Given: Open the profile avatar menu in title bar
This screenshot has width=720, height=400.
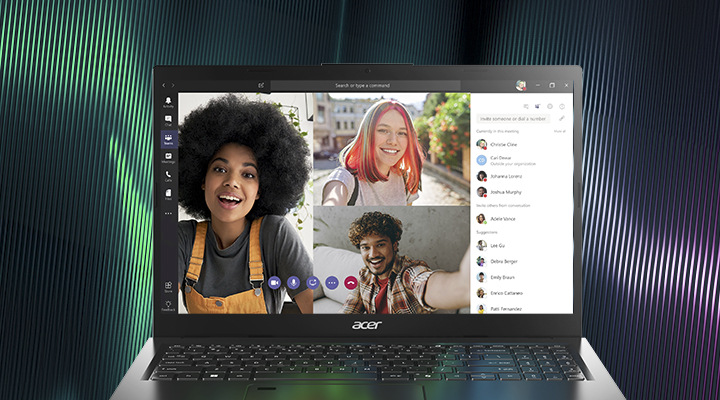Looking at the screenshot, I should [520, 86].
